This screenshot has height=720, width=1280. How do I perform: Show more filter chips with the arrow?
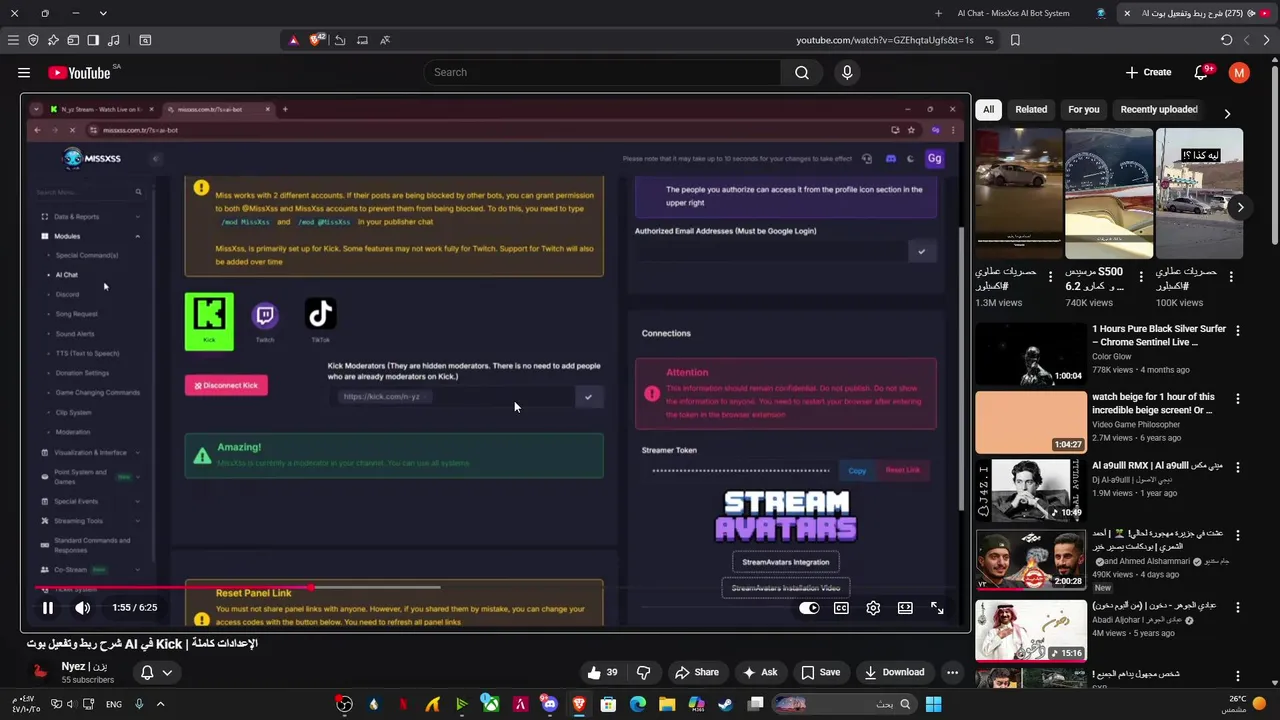tap(1227, 113)
